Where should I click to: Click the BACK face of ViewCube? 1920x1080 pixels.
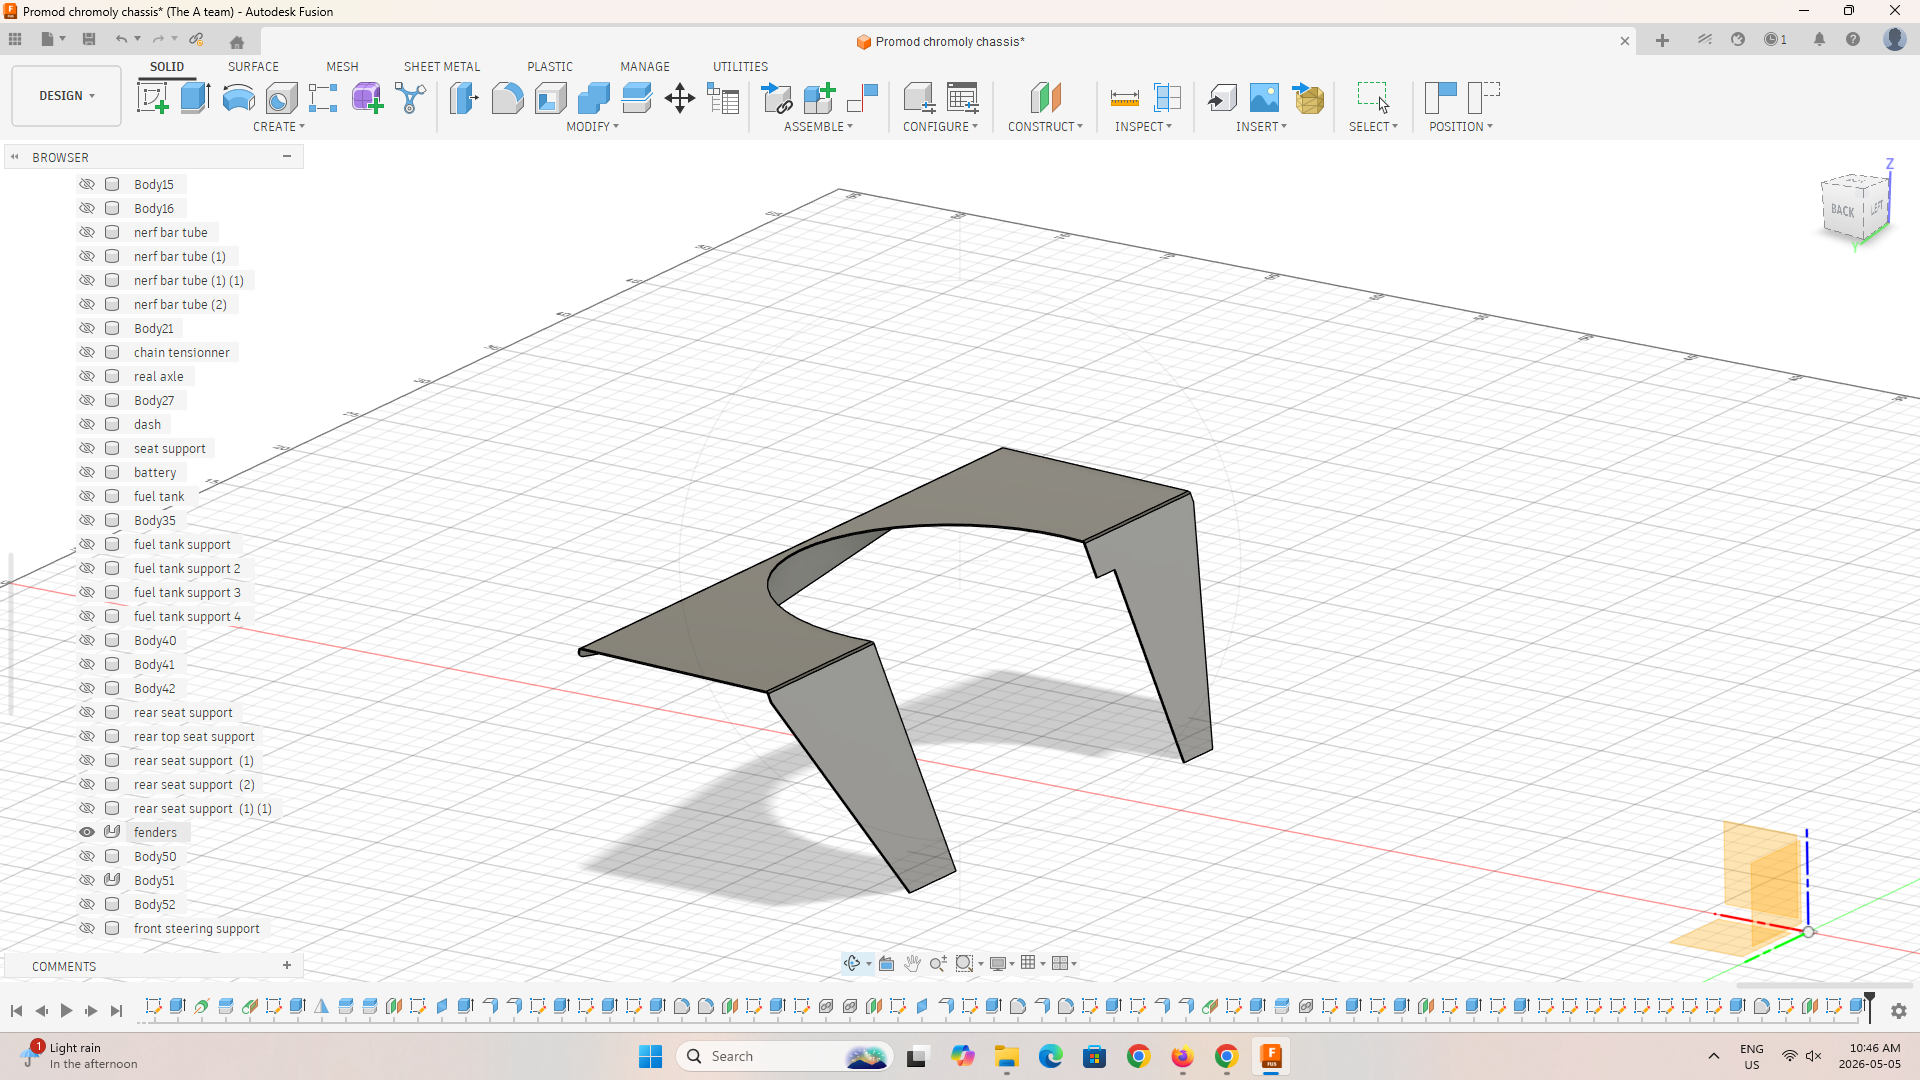(x=1842, y=211)
